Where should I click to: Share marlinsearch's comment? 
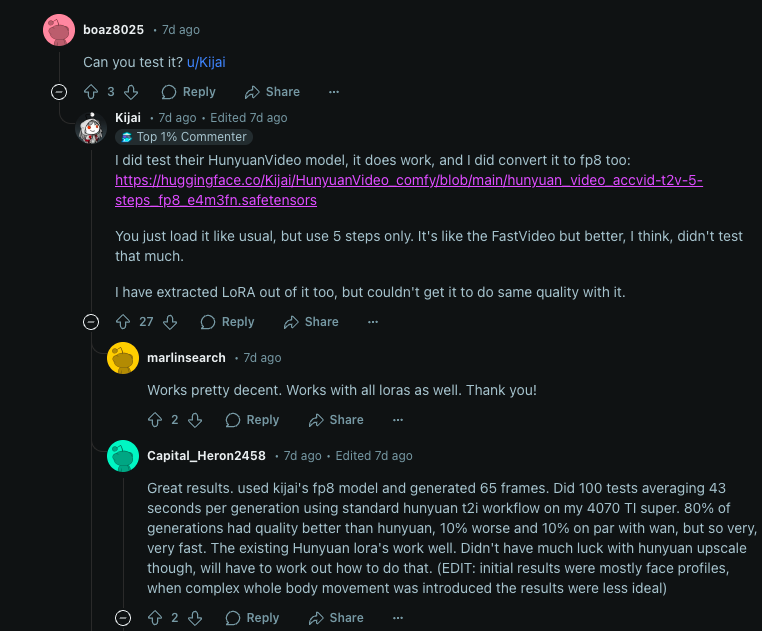pyautogui.click(x=336, y=420)
